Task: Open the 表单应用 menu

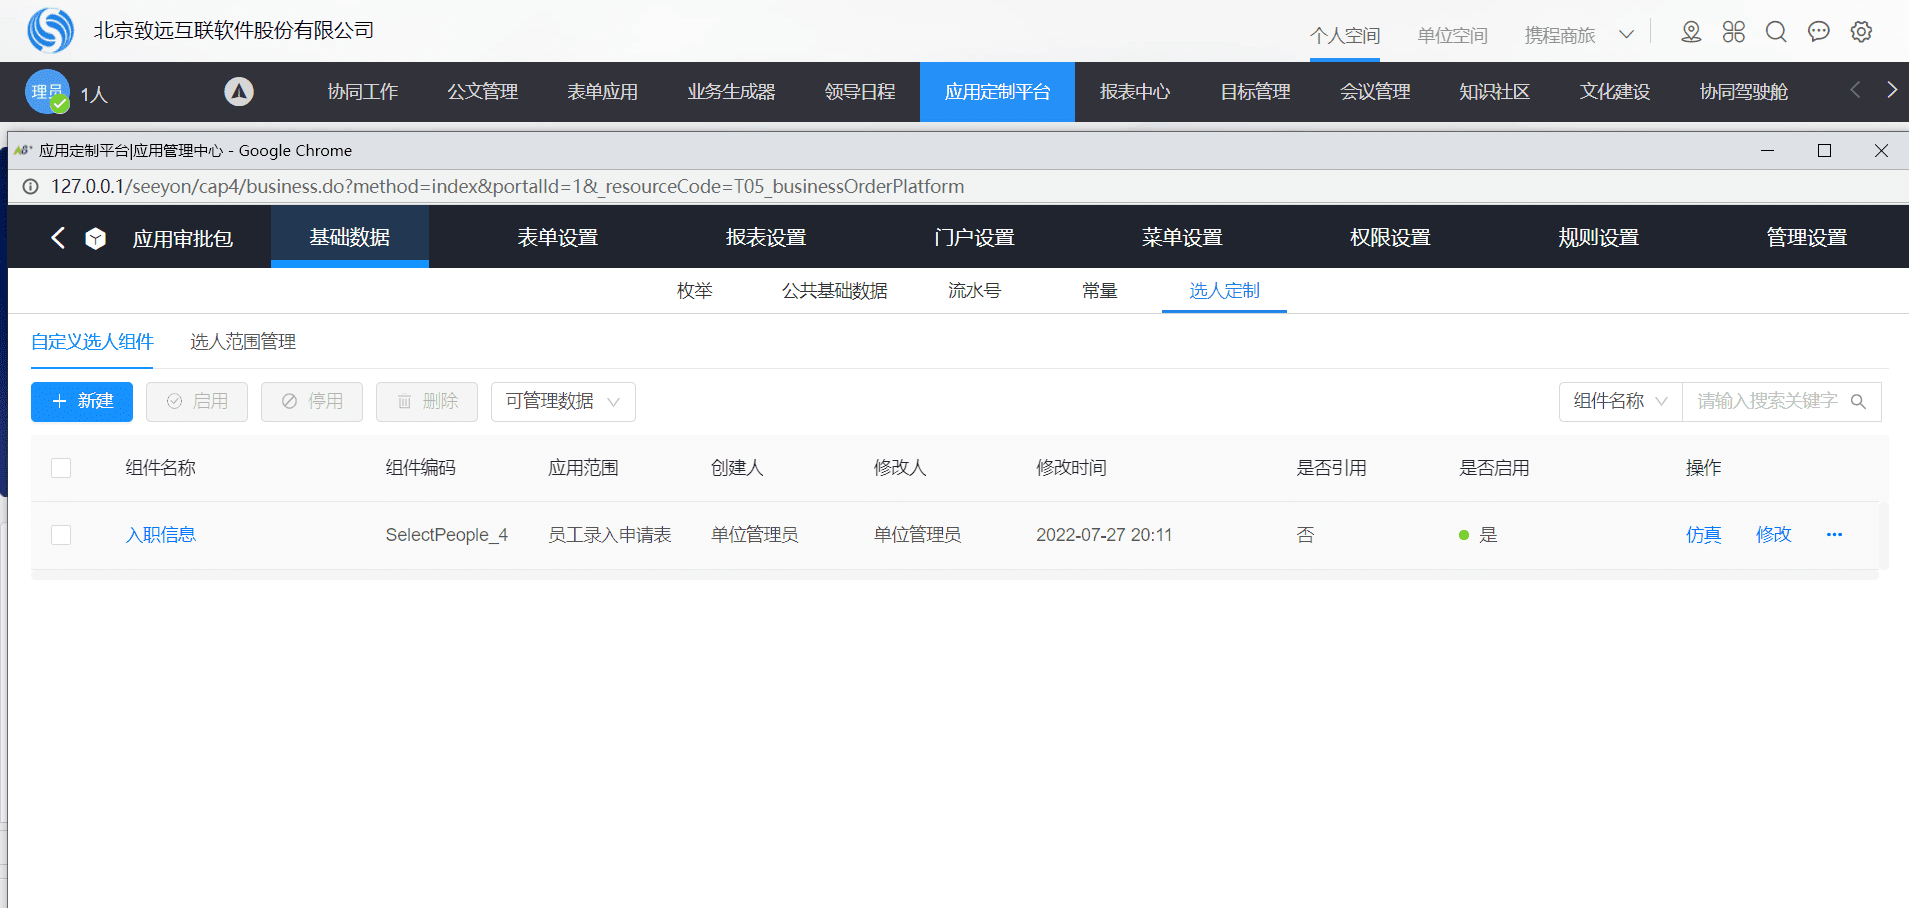Action: (x=603, y=92)
